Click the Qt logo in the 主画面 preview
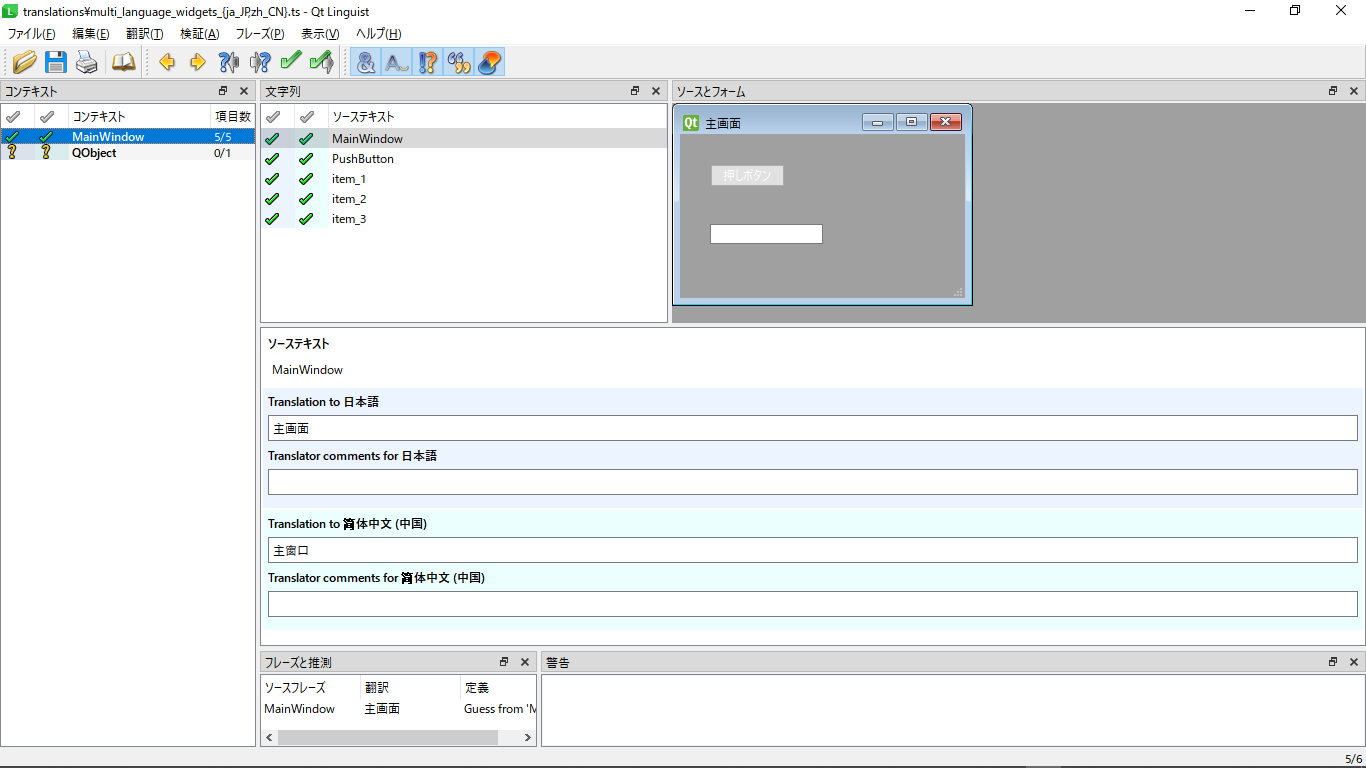Image resolution: width=1366 pixels, height=768 pixels. [x=690, y=123]
